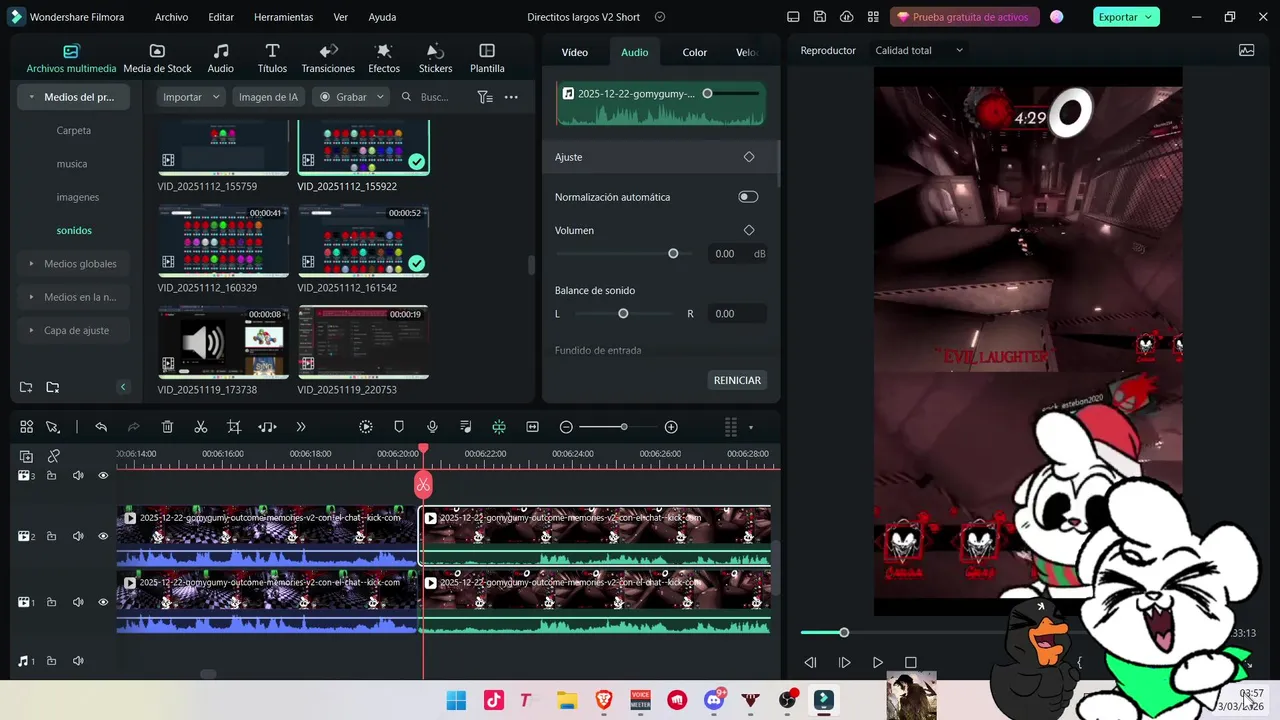
Task: Select thumbnail VID_20251119_173738
Action: pyautogui.click(x=223, y=342)
